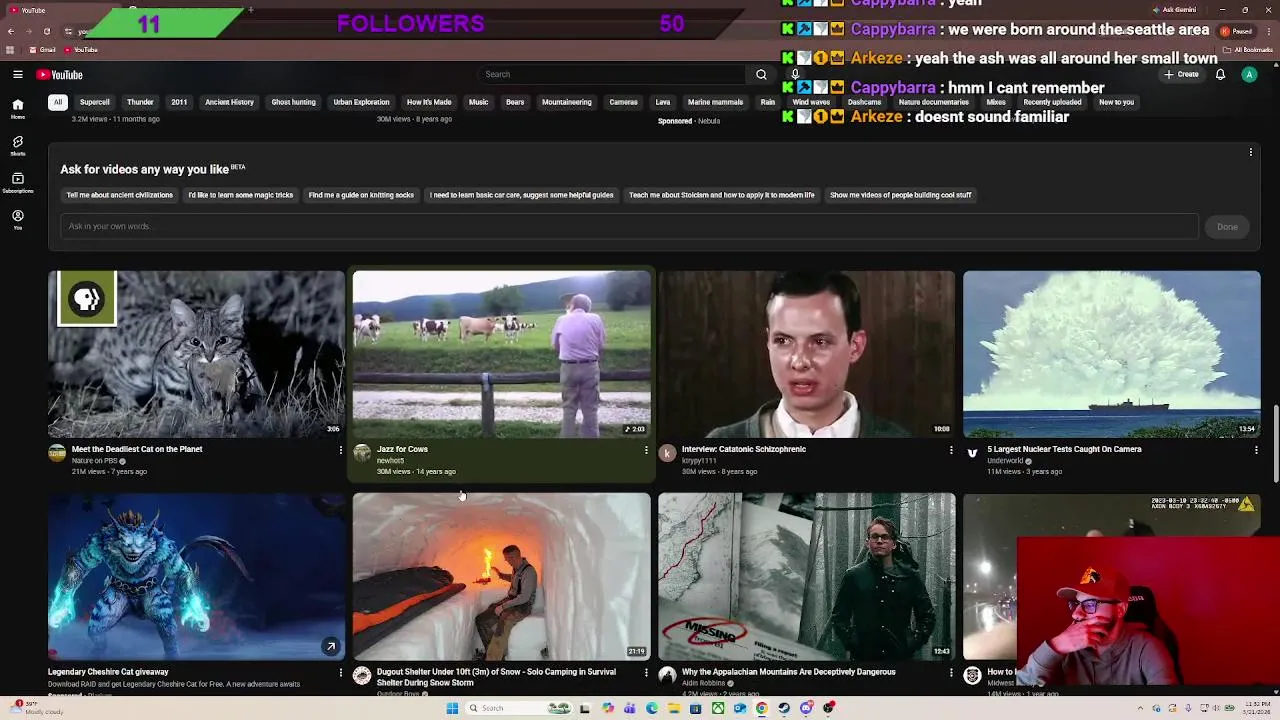The width and height of the screenshot is (1280, 720).
Task: Click the Done button
Action: tap(1227, 227)
